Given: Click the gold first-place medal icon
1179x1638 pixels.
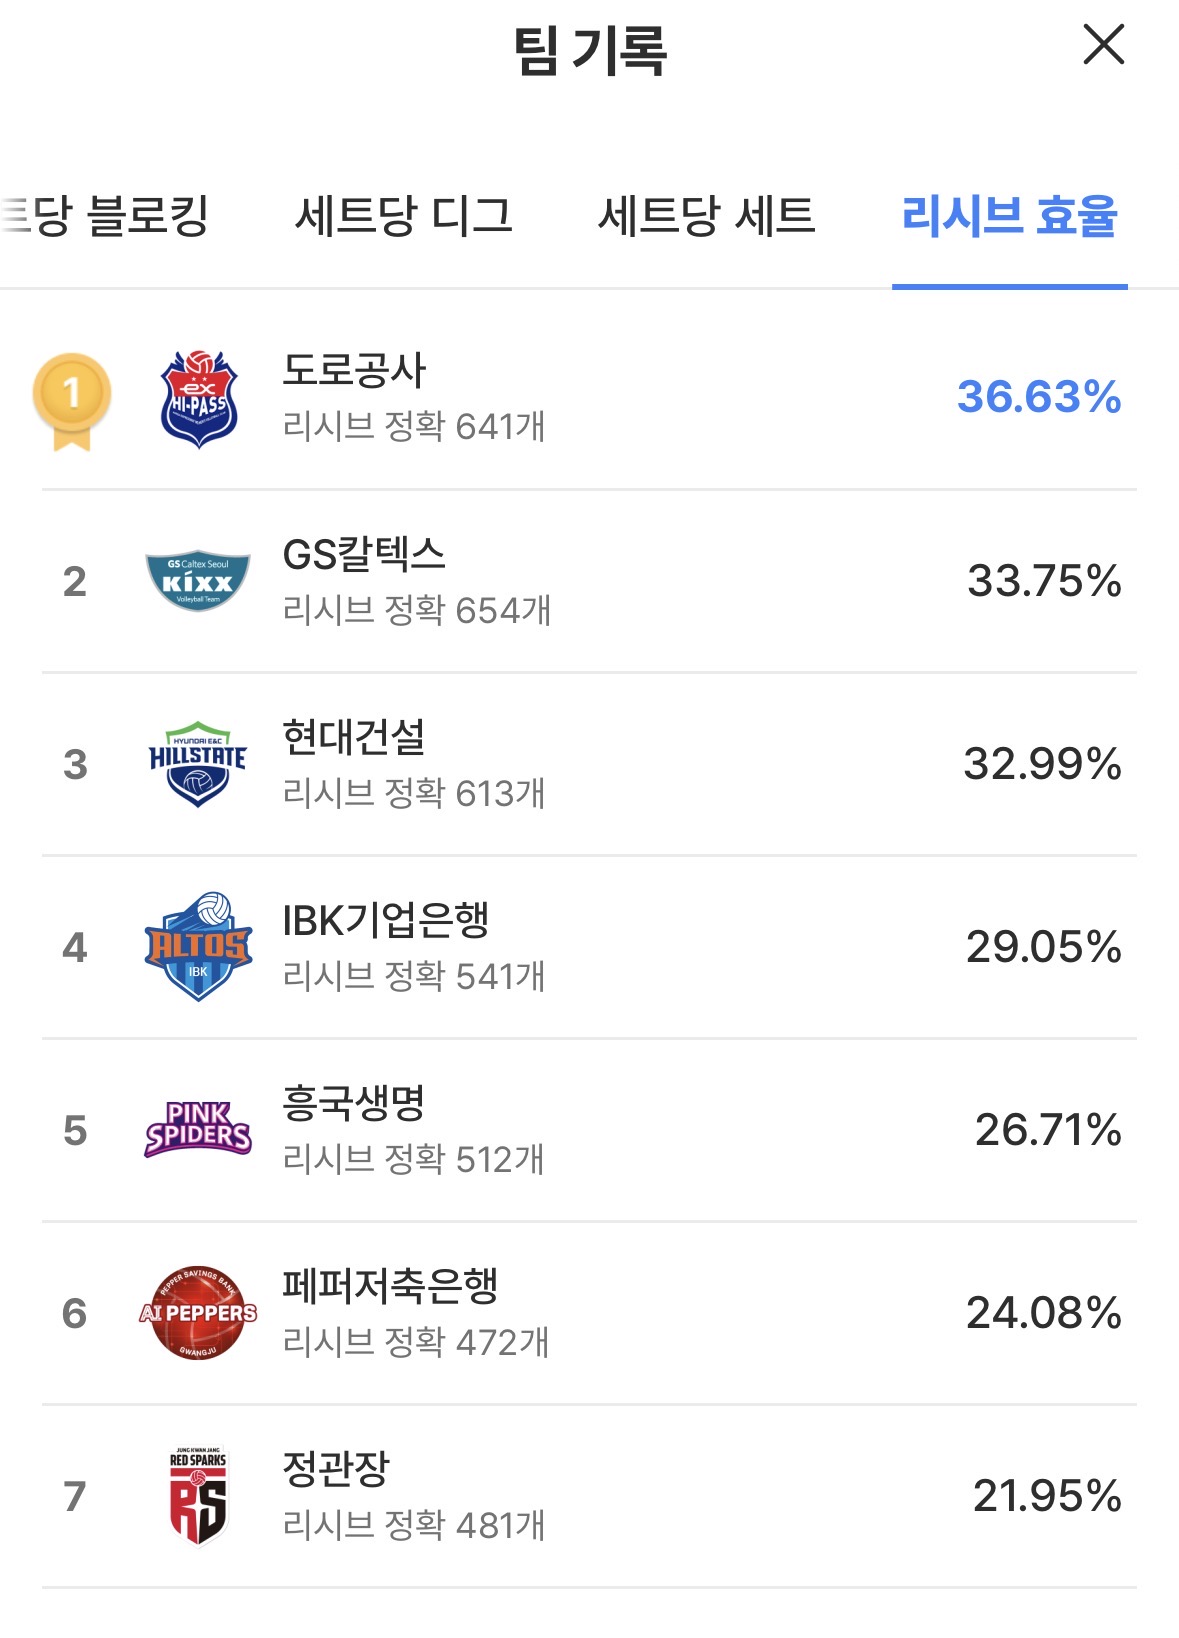Looking at the screenshot, I should (72, 400).
